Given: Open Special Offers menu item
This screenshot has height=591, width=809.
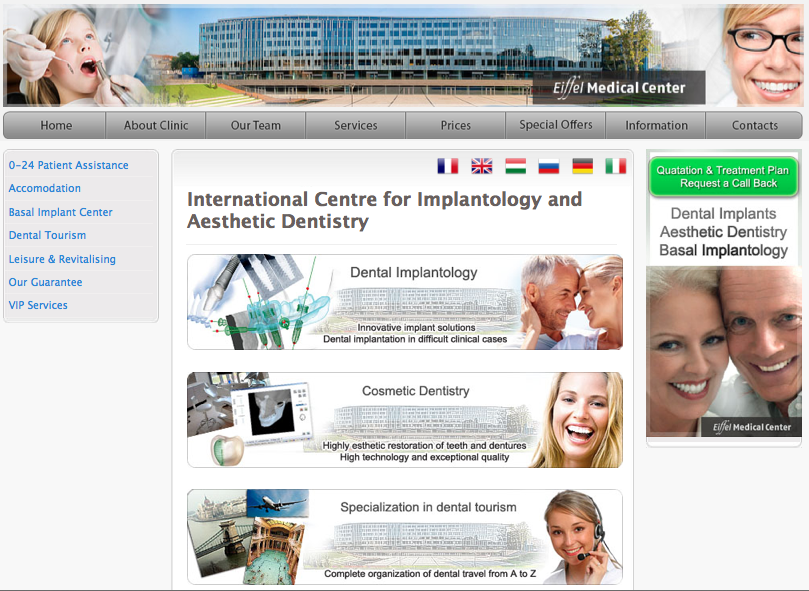Looking at the screenshot, I should pyautogui.click(x=556, y=125).
